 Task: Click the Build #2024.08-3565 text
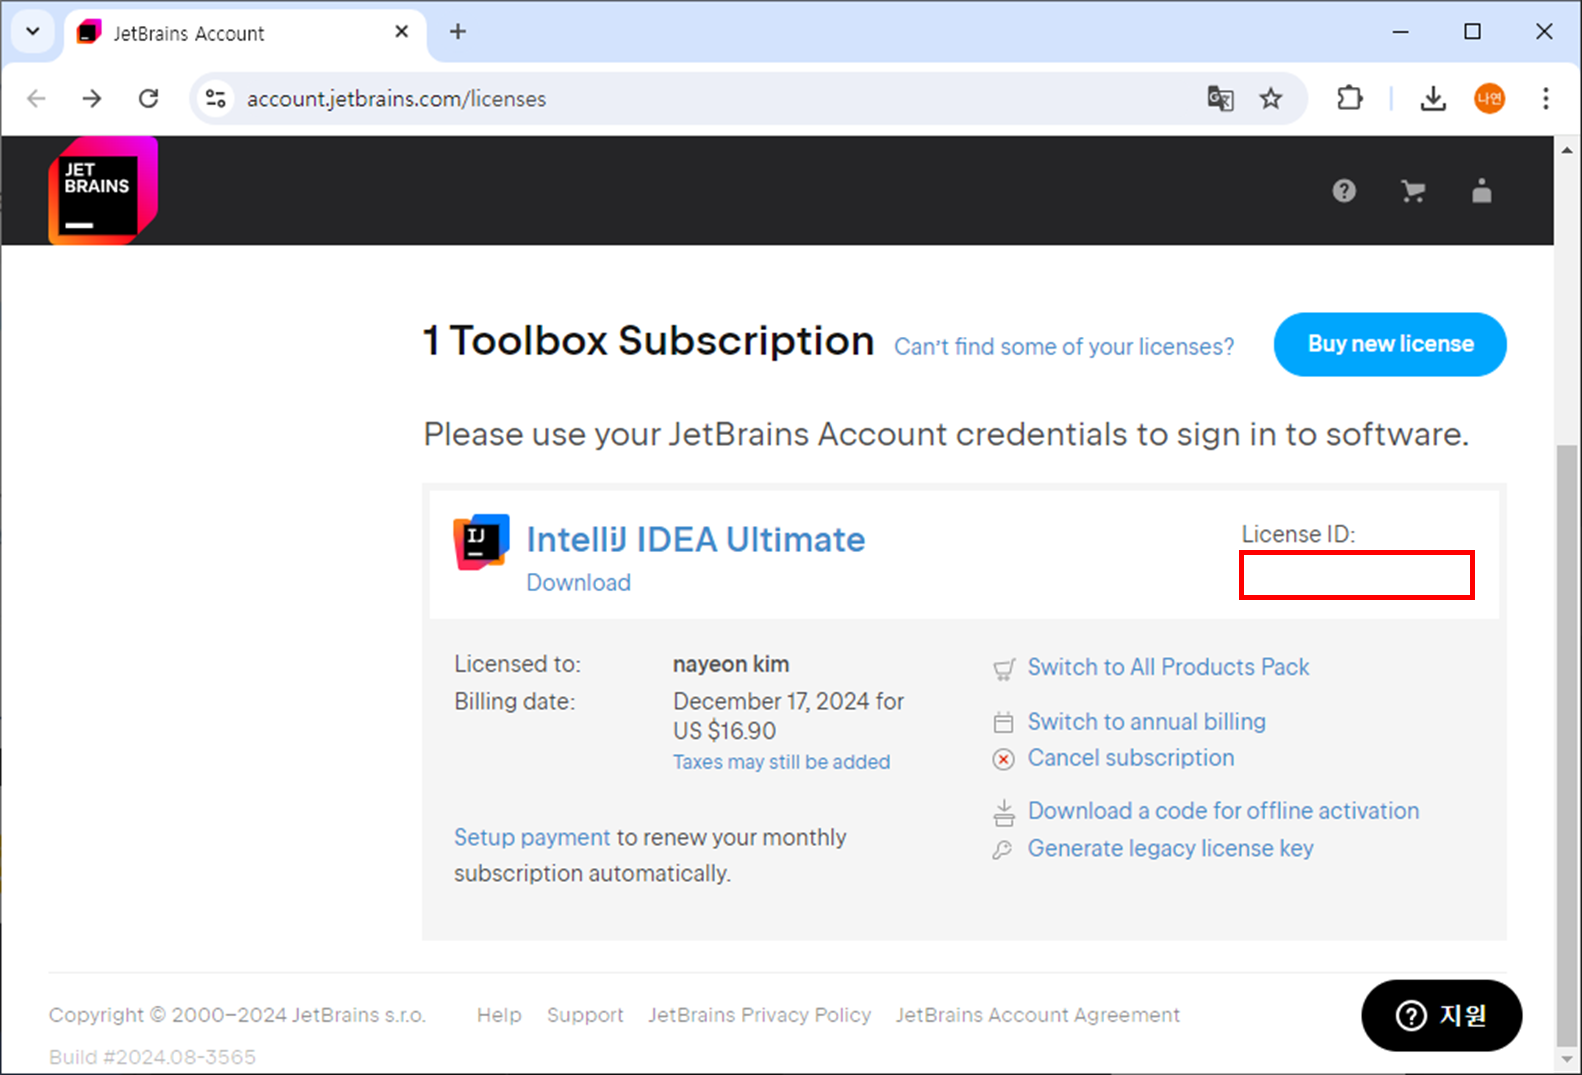(152, 1057)
